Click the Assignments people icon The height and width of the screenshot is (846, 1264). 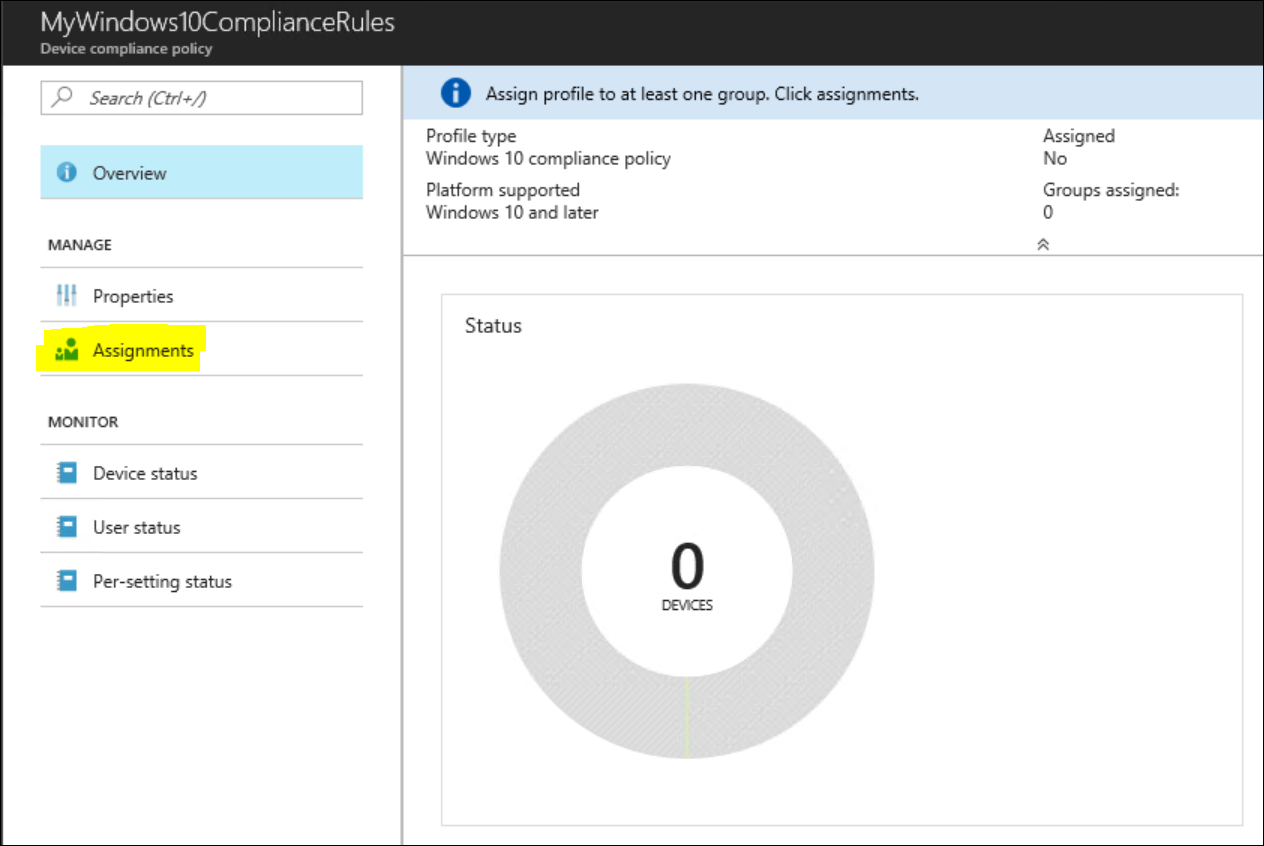(67, 350)
